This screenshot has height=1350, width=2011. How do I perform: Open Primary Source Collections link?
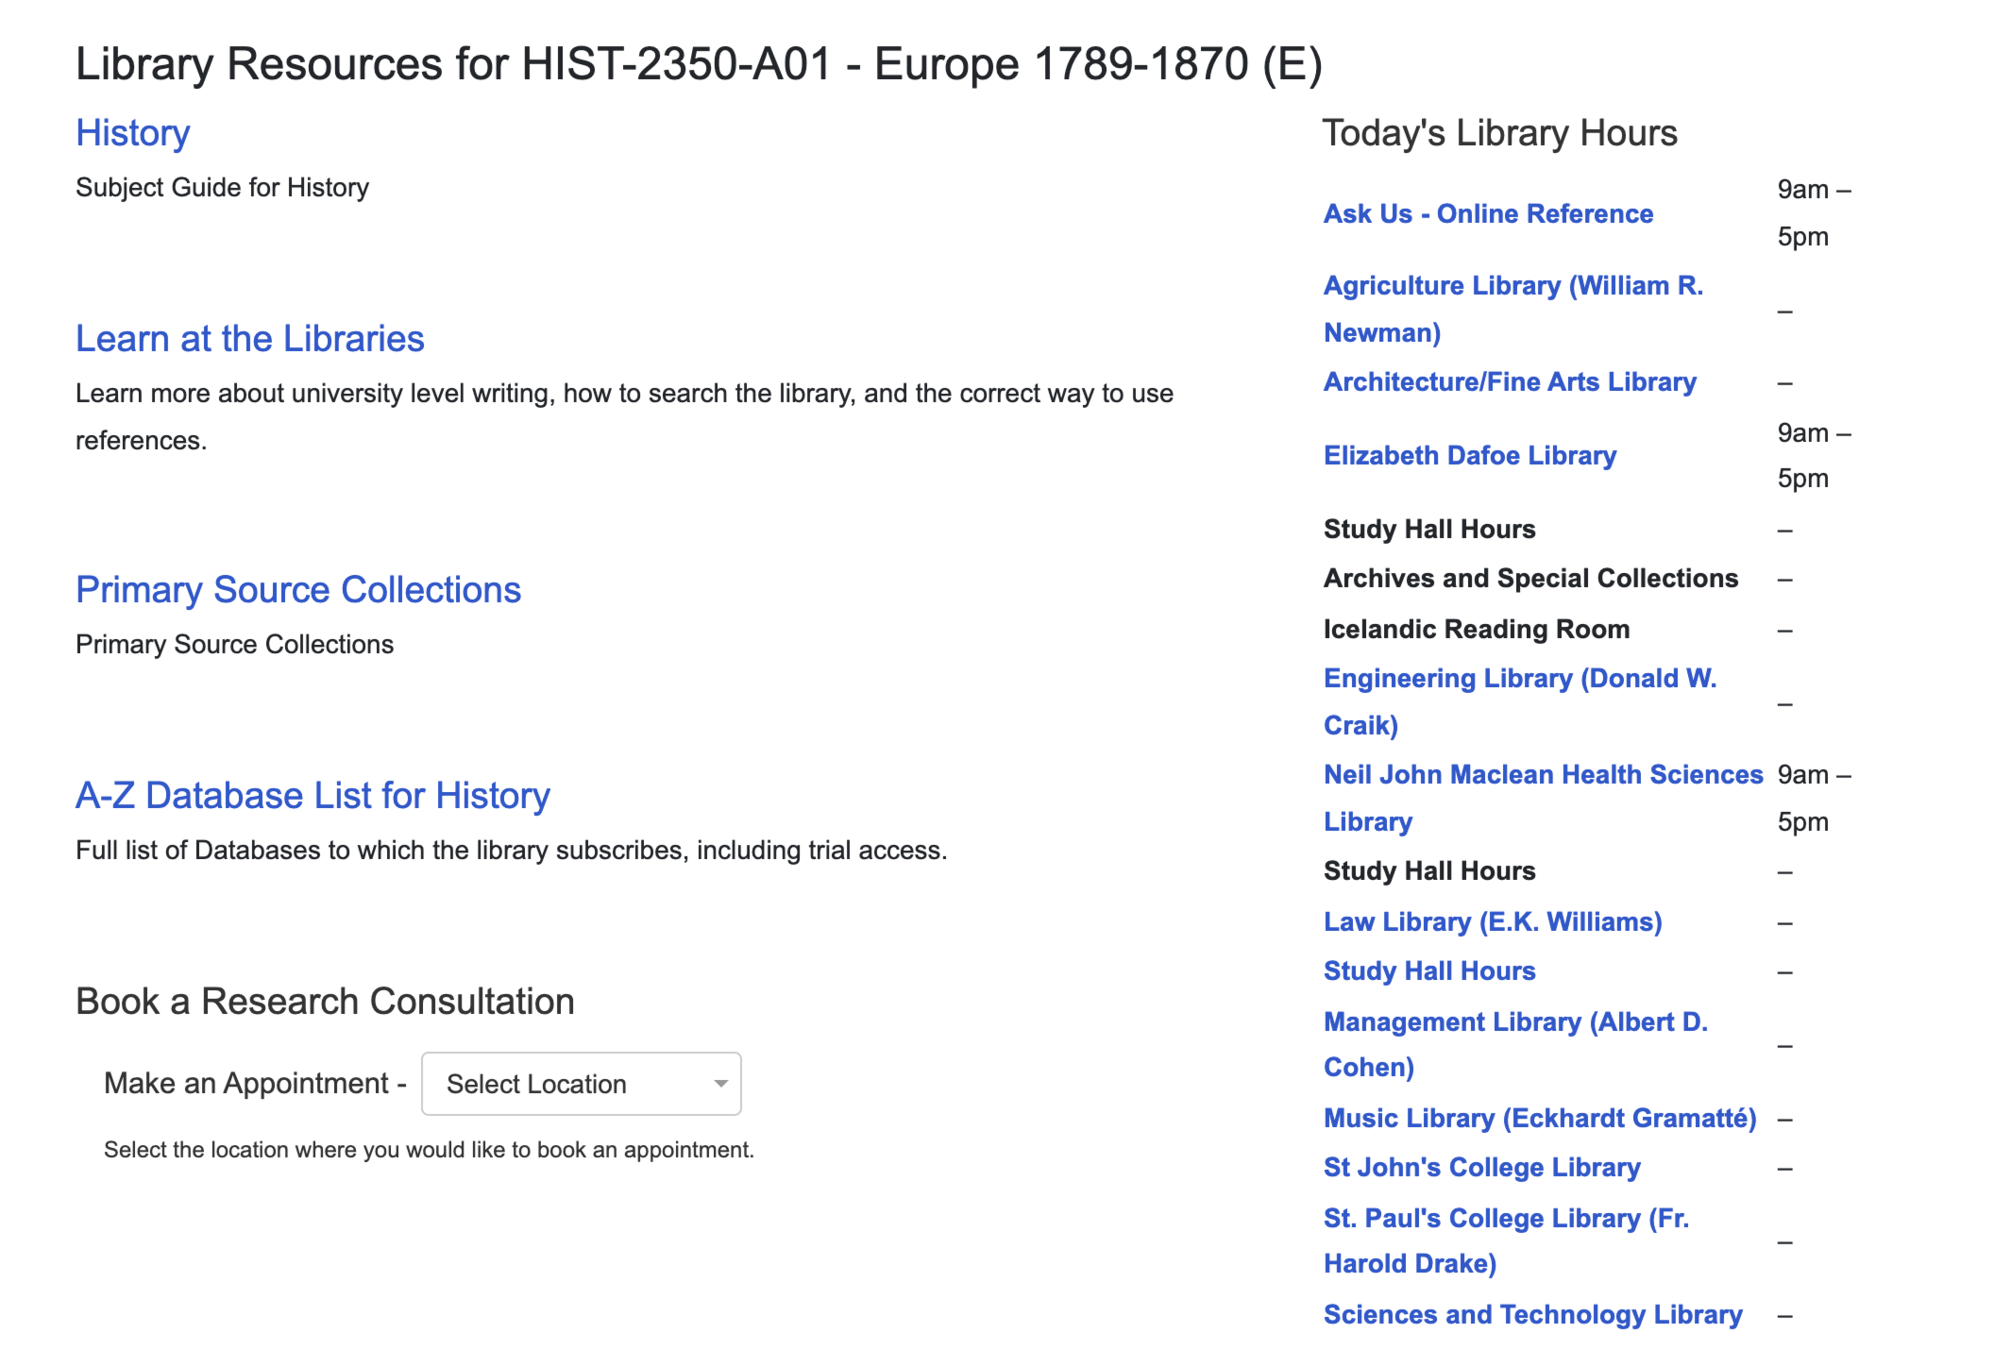click(298, 590)
